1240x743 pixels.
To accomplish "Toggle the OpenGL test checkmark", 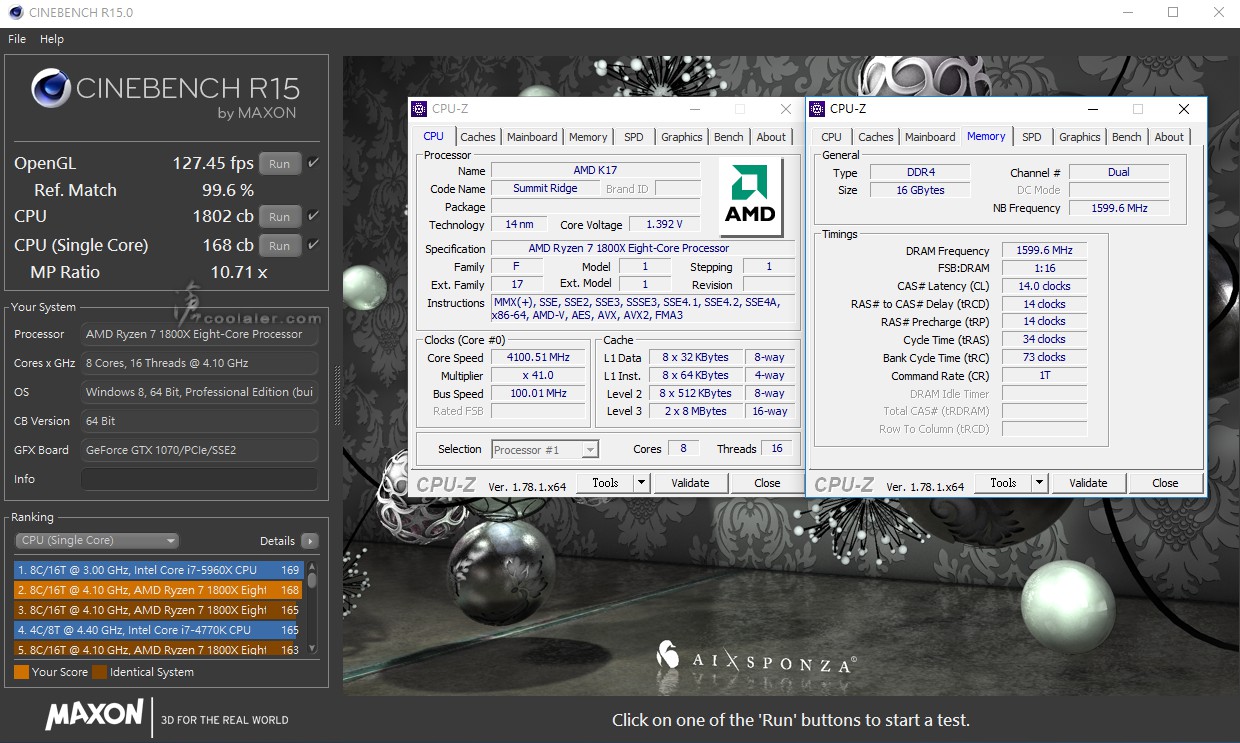I will tap(314, 163).
